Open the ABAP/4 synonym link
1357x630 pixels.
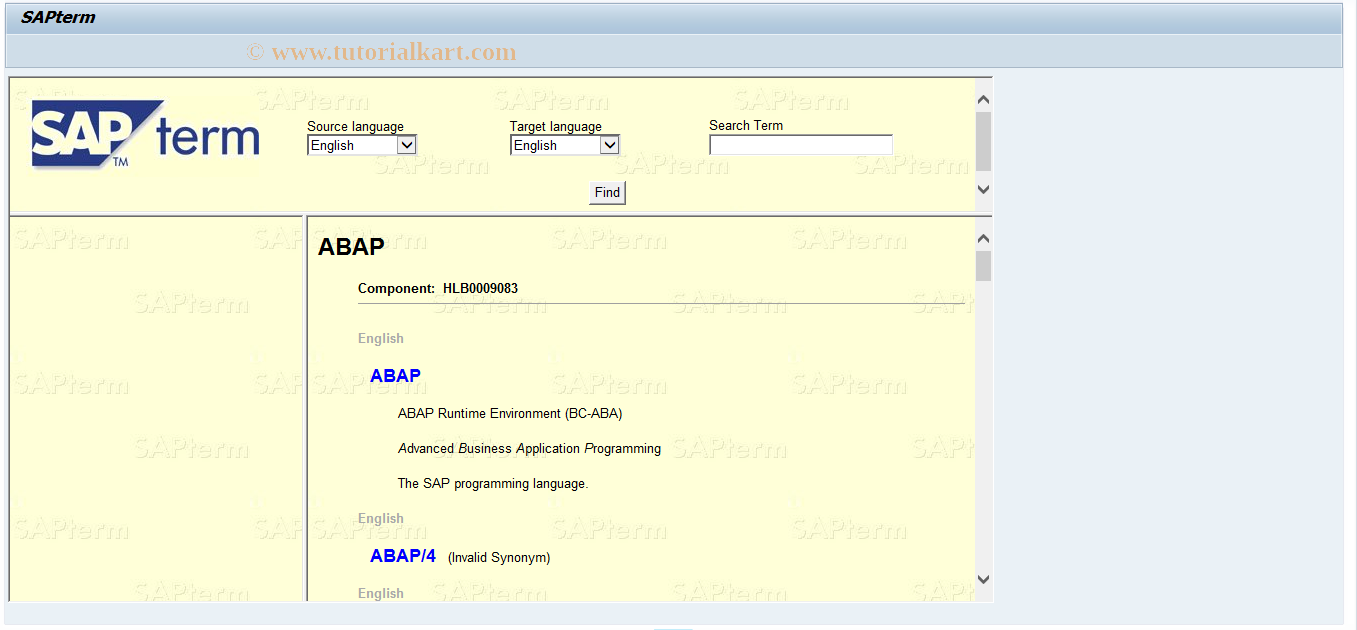pyautogui.click(x=403, y=556)
